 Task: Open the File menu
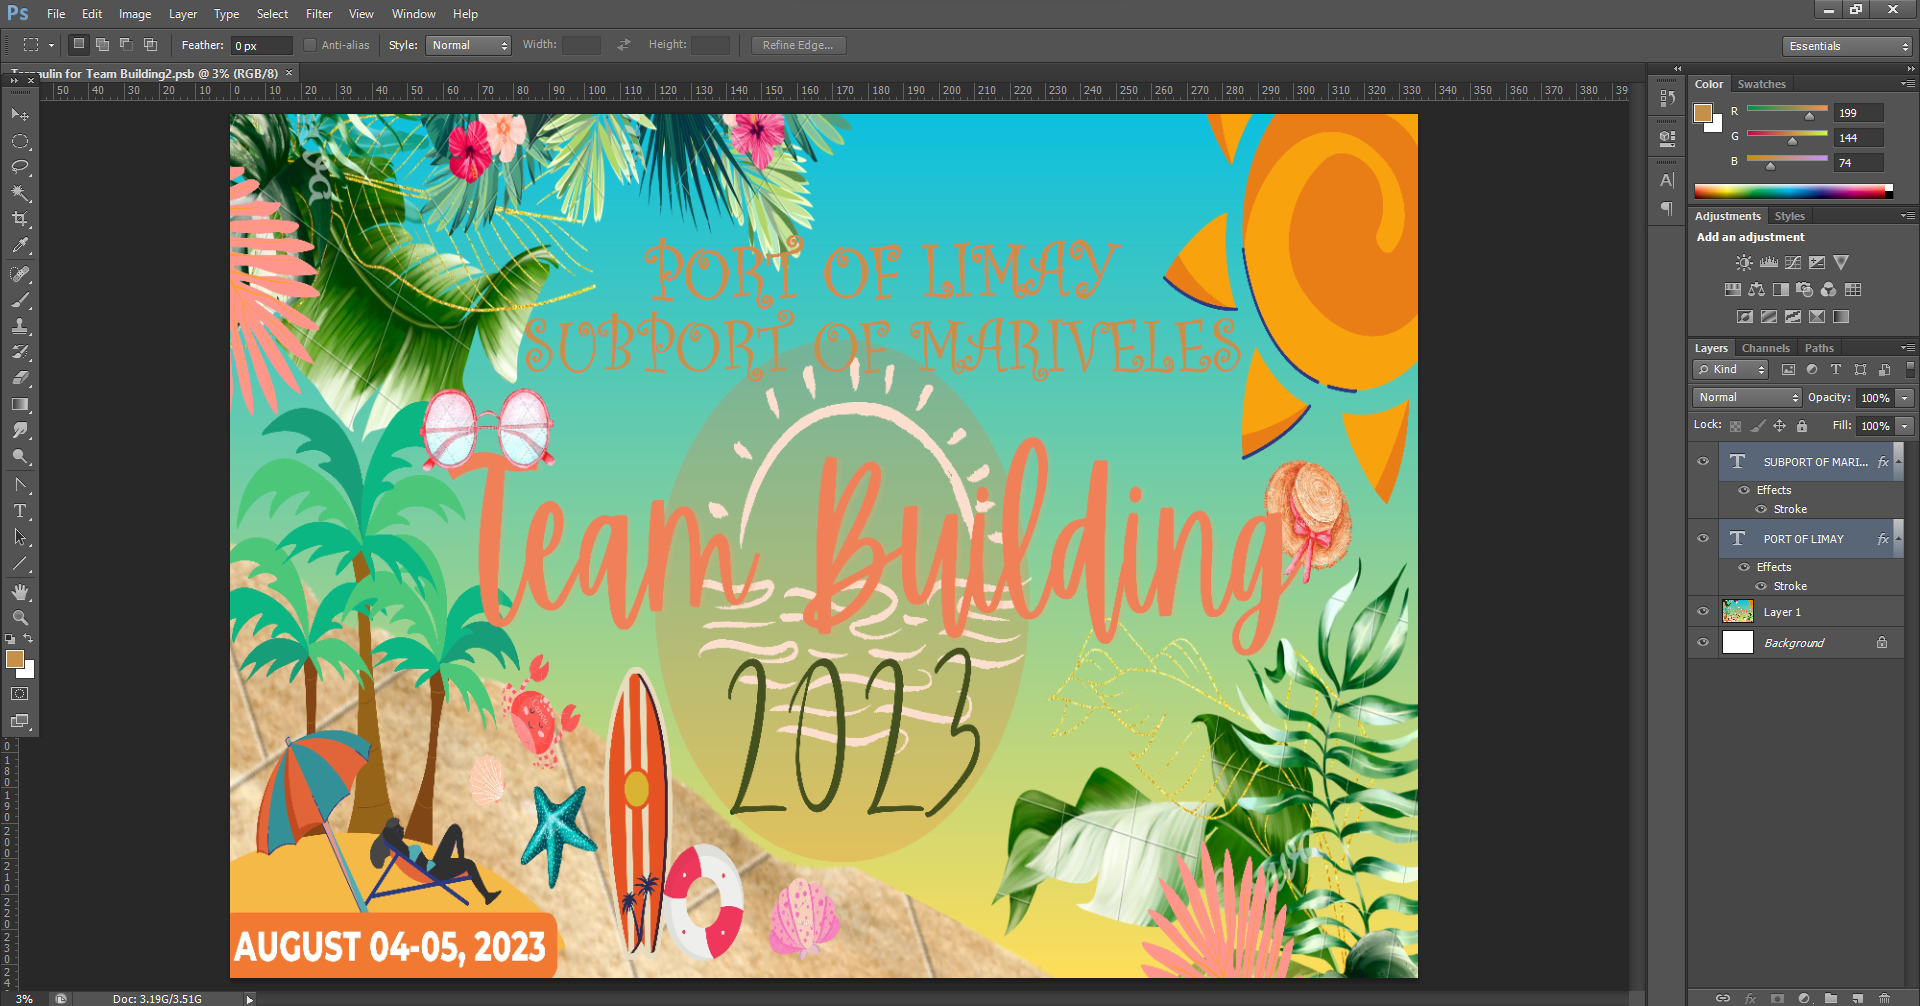[56, 14]
